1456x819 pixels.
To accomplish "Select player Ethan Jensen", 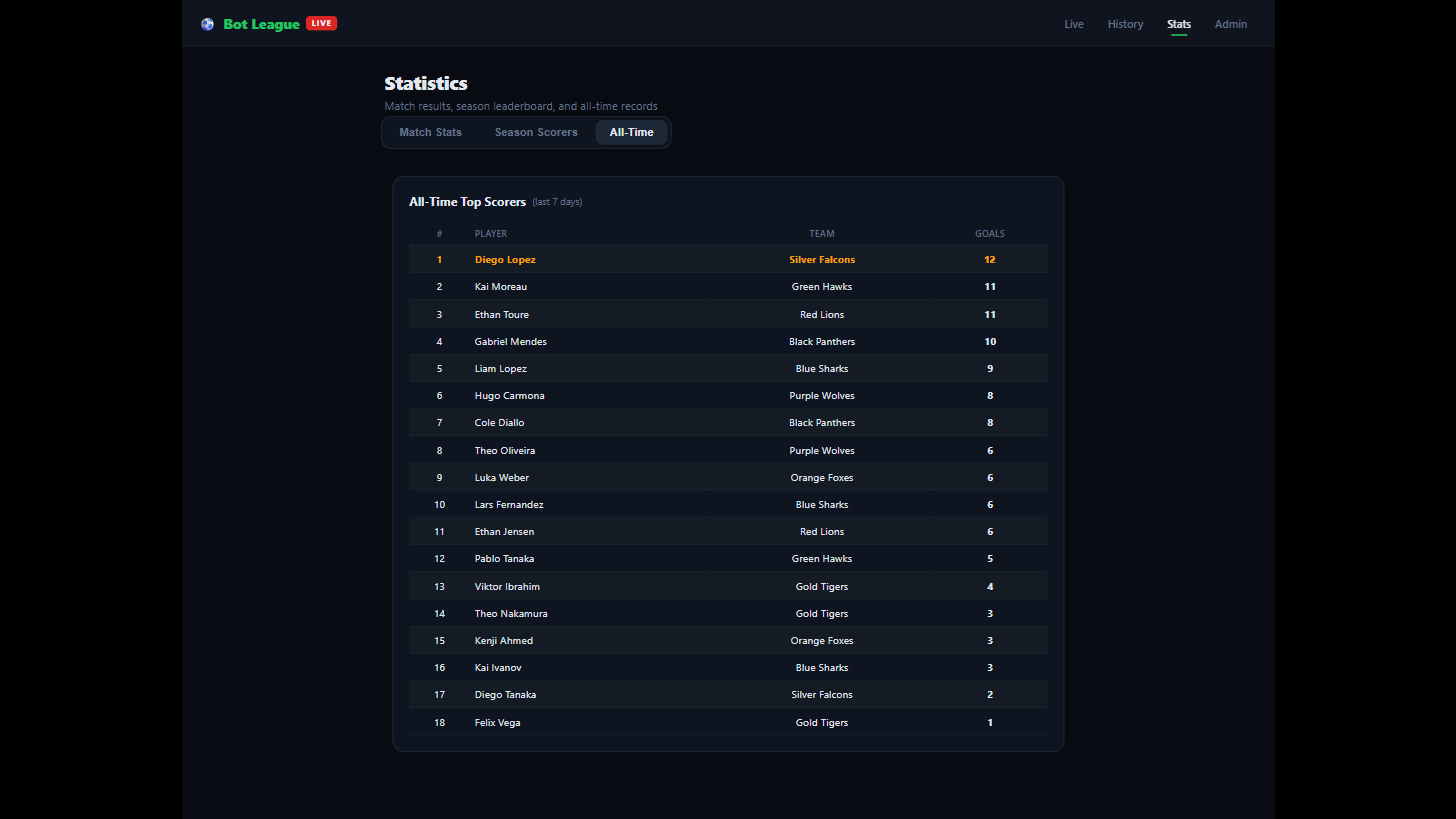I will (504, 532).
